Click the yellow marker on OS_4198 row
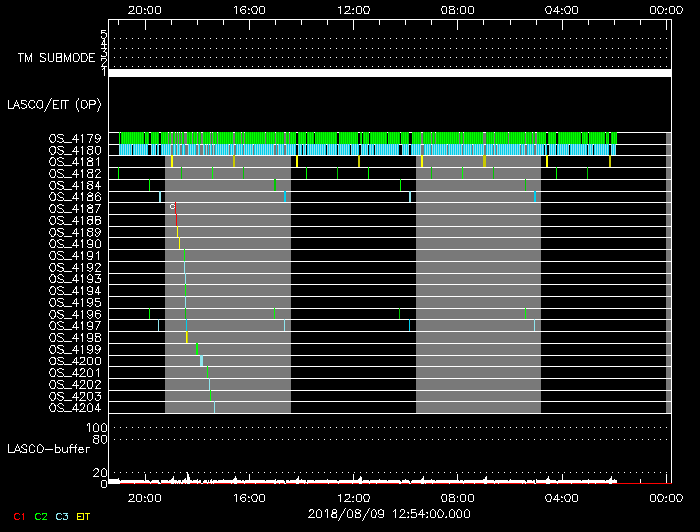Screen dimensions: 700x532 click(186, 338)
